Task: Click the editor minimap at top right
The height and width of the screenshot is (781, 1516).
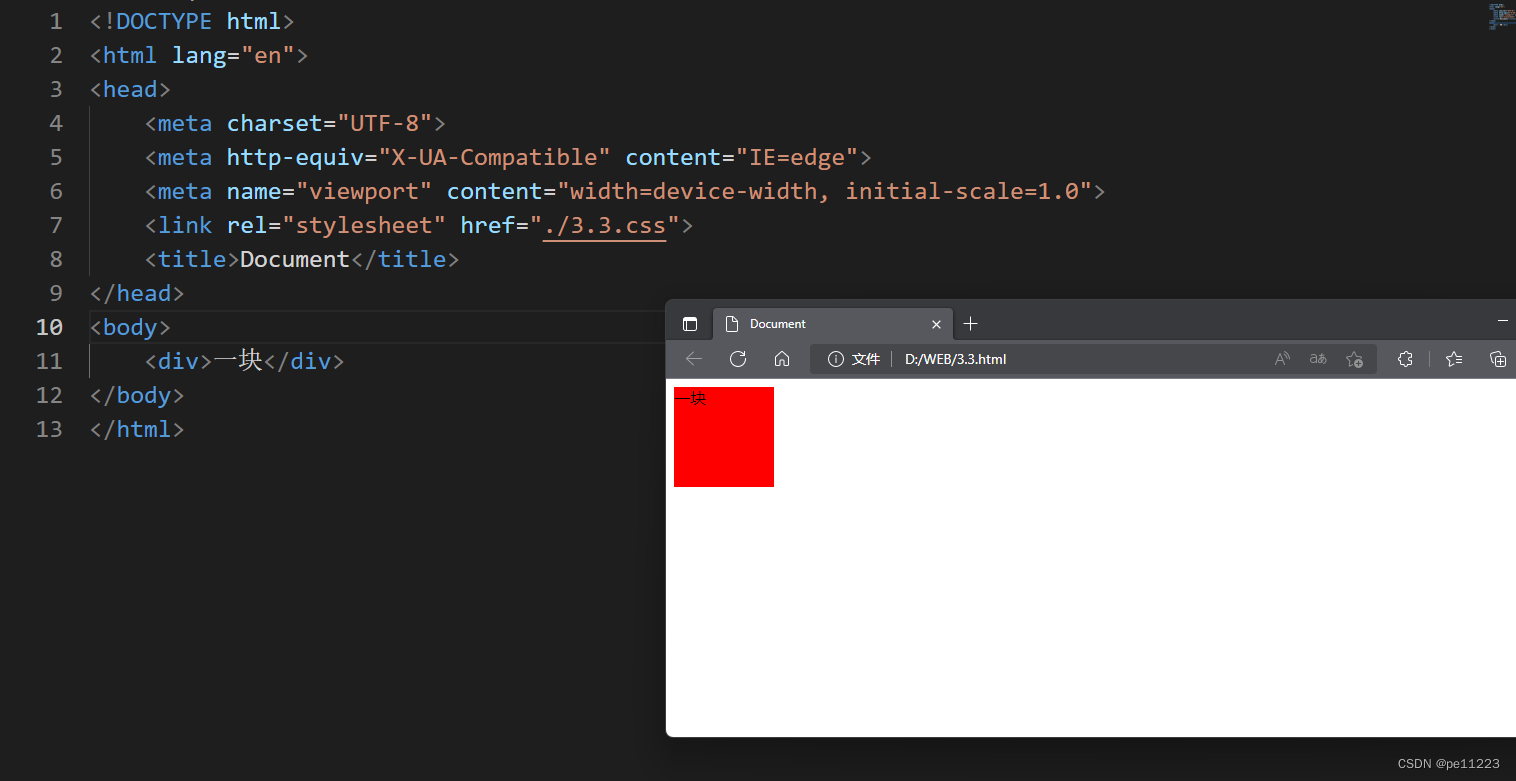Action: point(1501,16)
